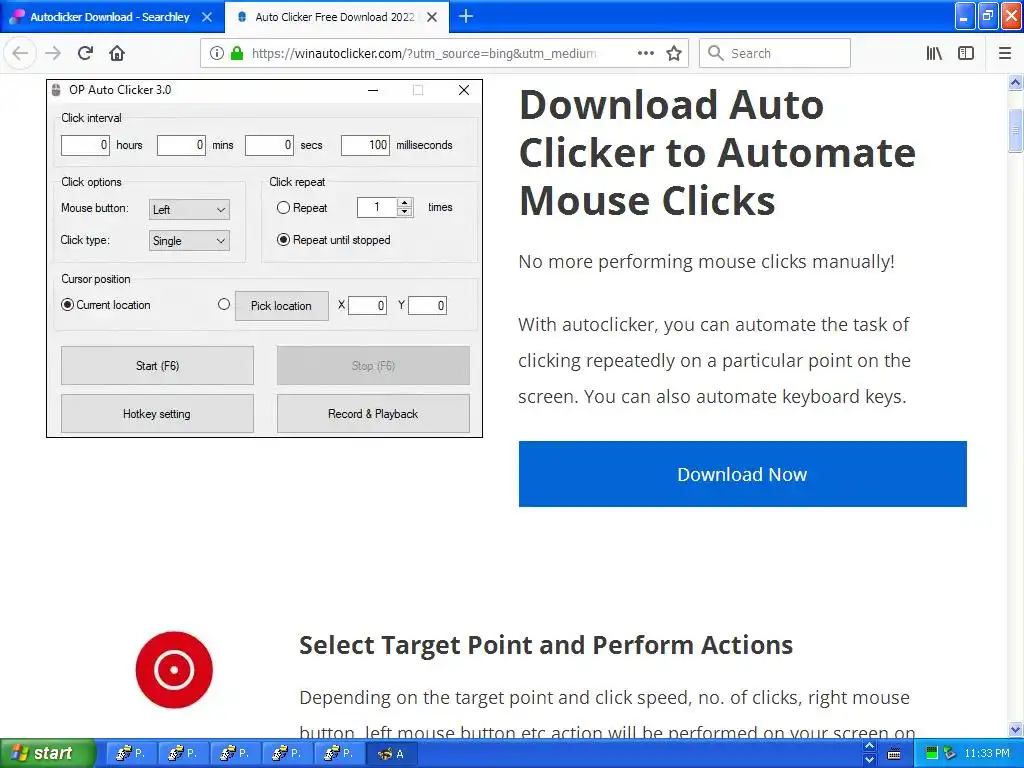Select the Repeat radio button

click(283, 208)
